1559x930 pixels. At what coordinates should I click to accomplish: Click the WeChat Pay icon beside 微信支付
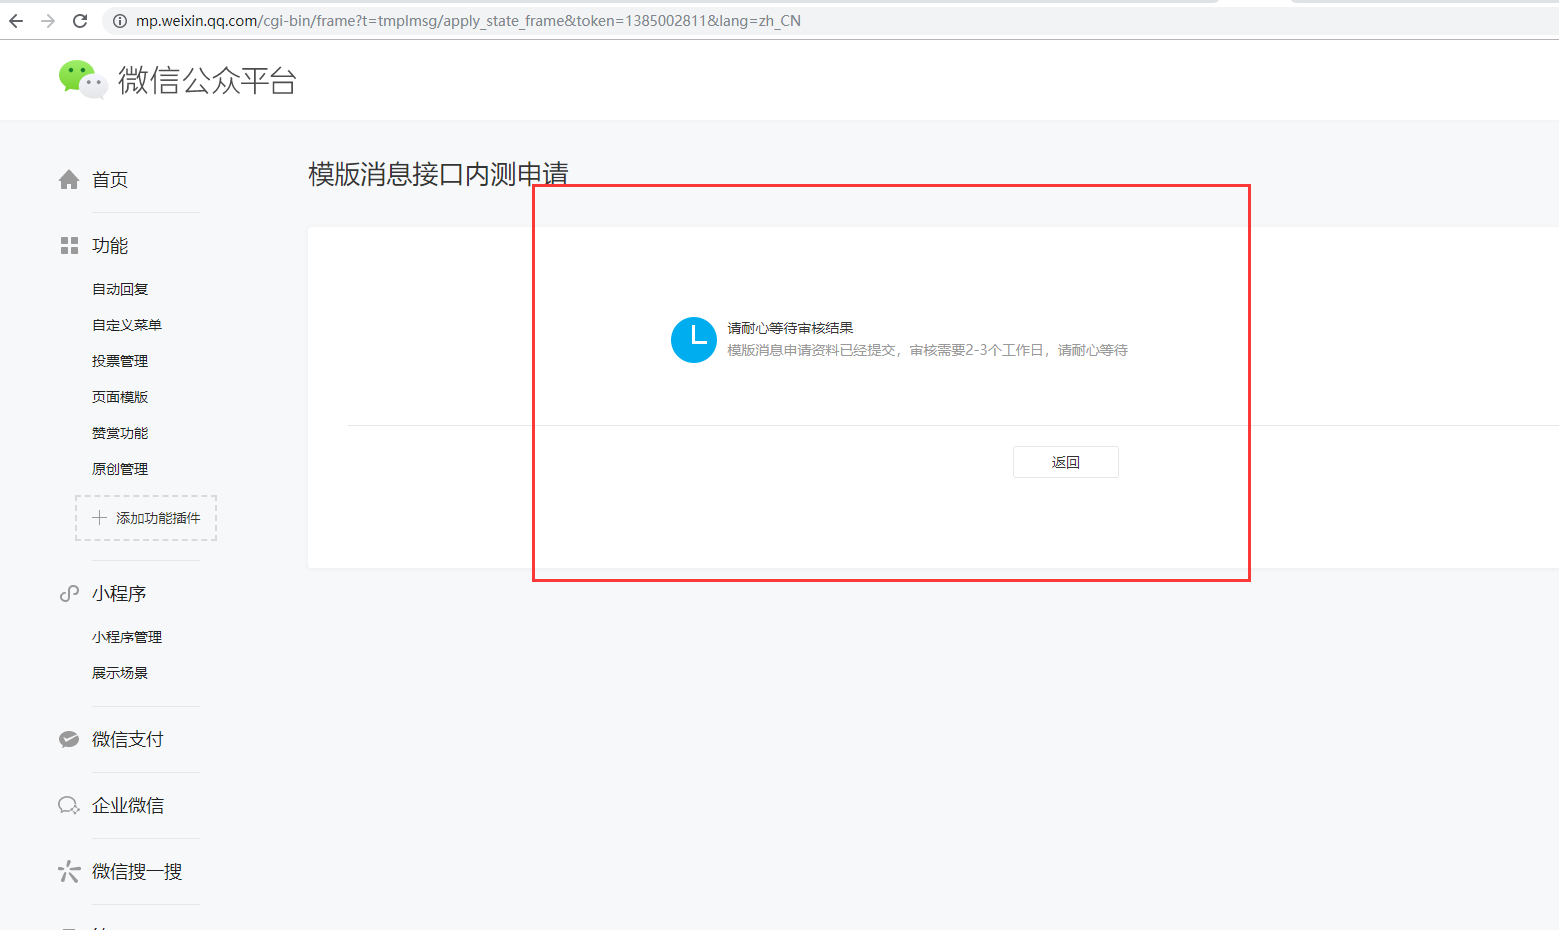click(x=69, y=740)
